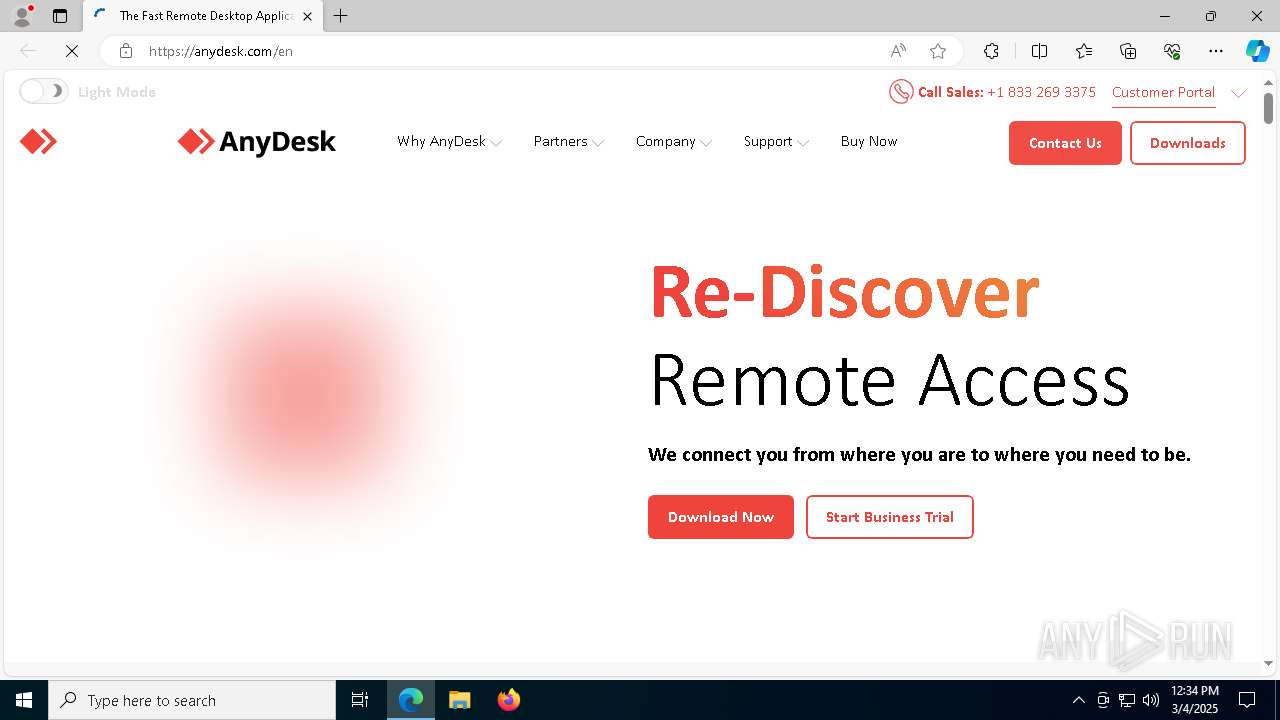Click the Contact Us button
This screenshot has height=720, width=1280.
[x=1065, y=143]
